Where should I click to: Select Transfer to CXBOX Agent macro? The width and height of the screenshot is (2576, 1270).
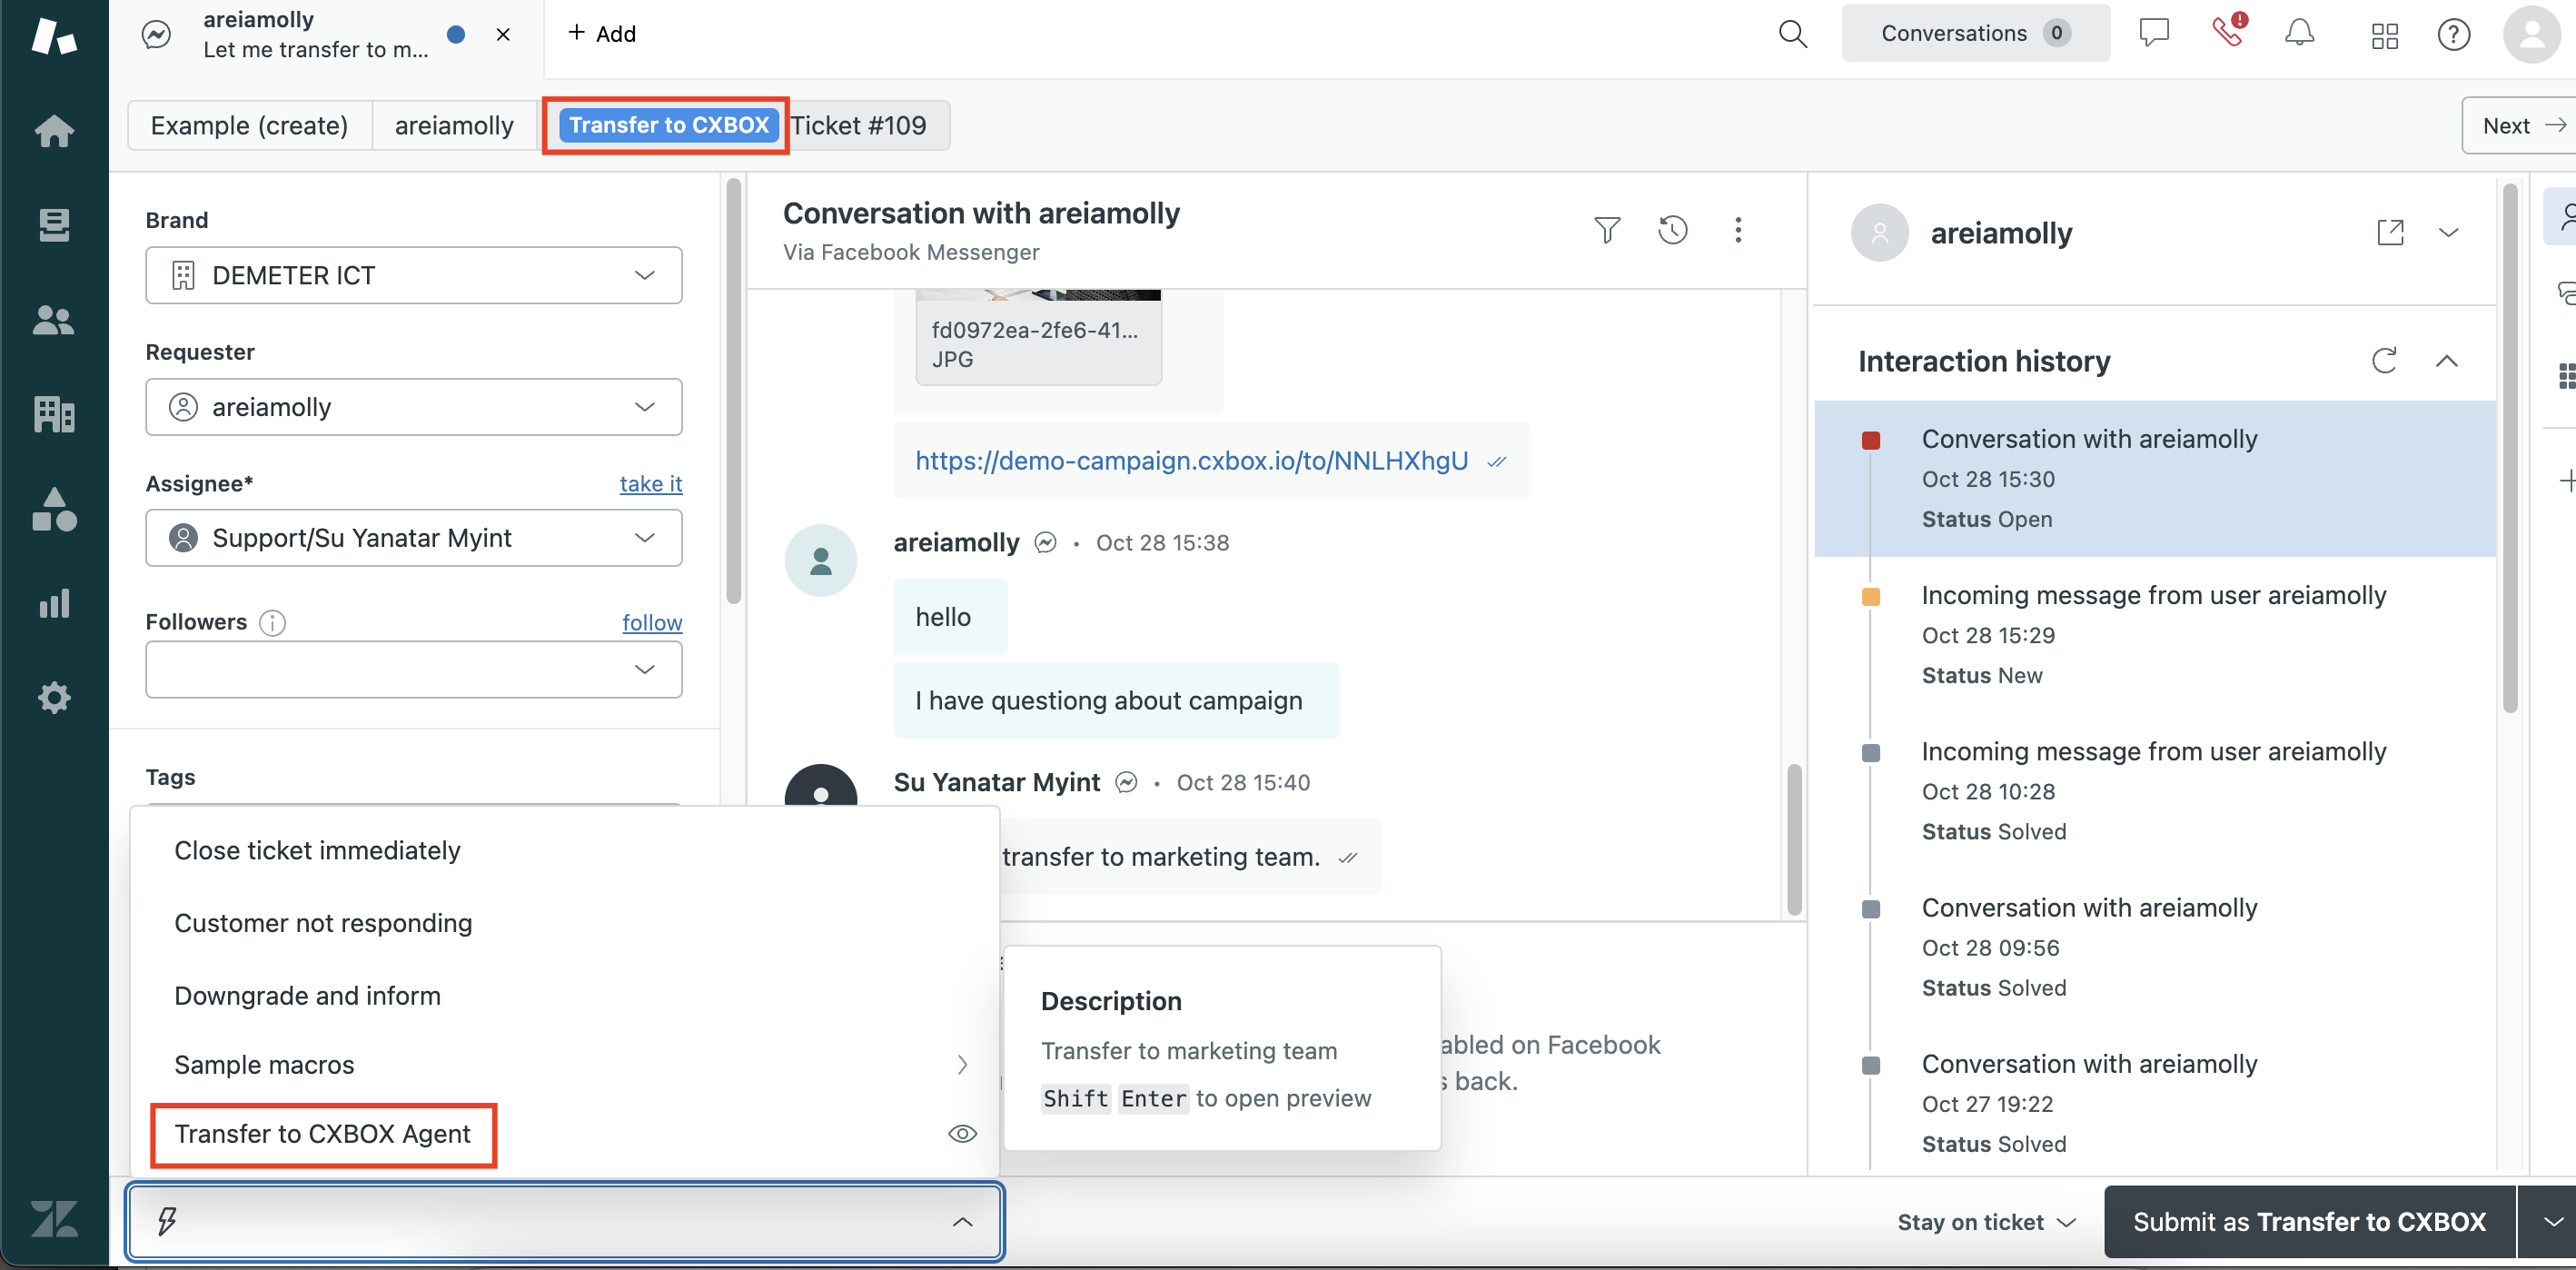[x=565, y=1134]
